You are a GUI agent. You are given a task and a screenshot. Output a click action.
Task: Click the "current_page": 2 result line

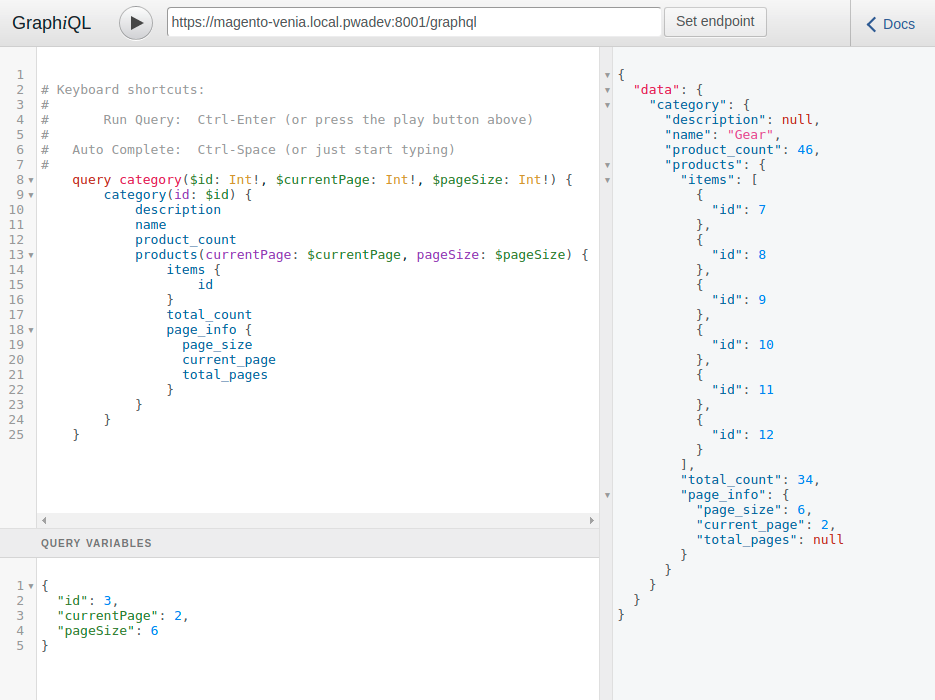tap(766, 525)
